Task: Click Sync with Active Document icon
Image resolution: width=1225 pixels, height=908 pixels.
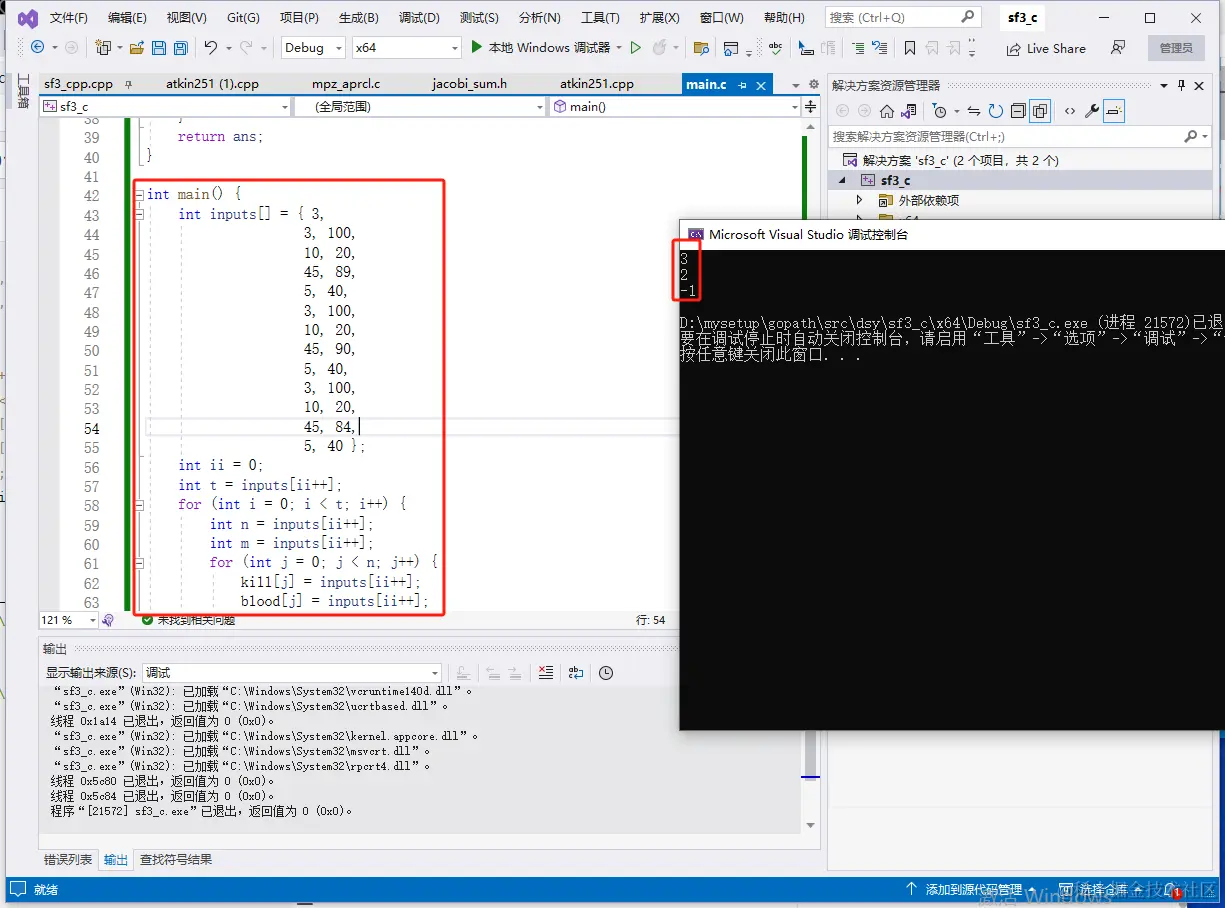Action: tap(974, 111)
